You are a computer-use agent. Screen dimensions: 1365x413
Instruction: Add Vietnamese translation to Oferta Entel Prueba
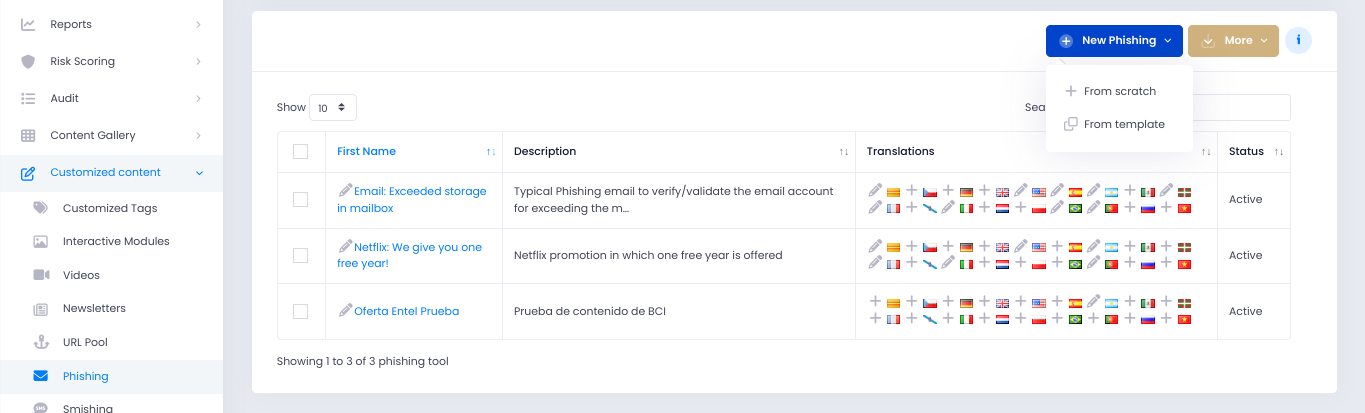1166,318
